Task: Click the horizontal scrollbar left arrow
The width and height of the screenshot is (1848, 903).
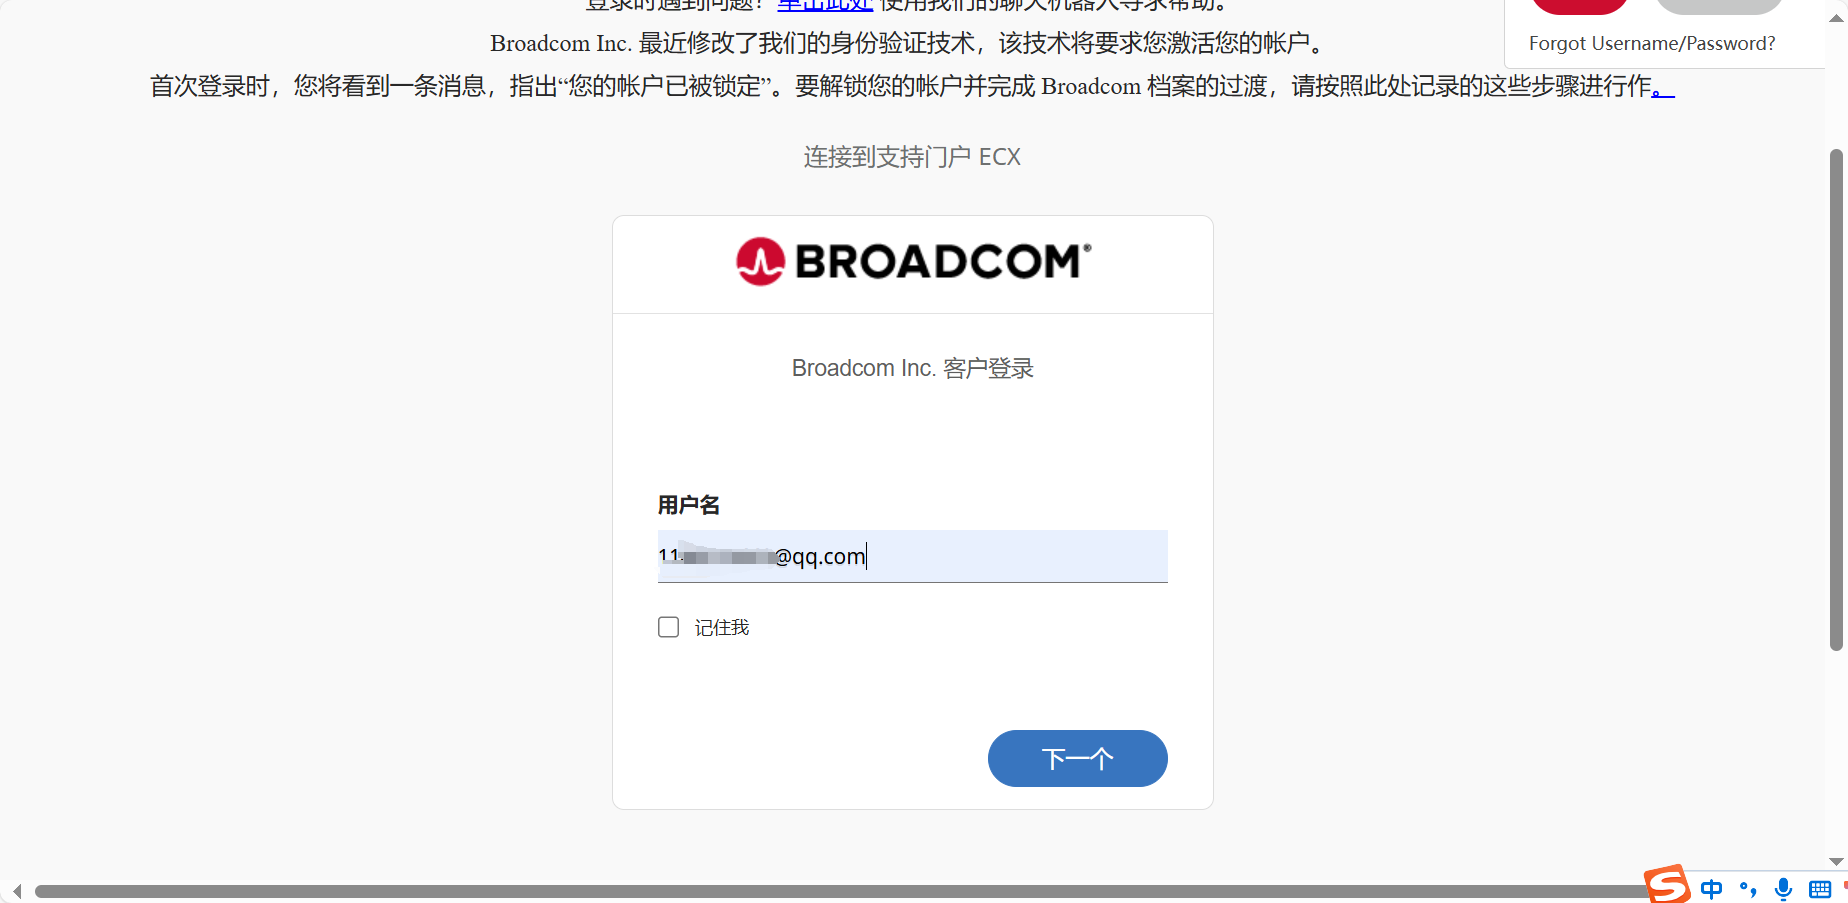Action: [16, 891]
